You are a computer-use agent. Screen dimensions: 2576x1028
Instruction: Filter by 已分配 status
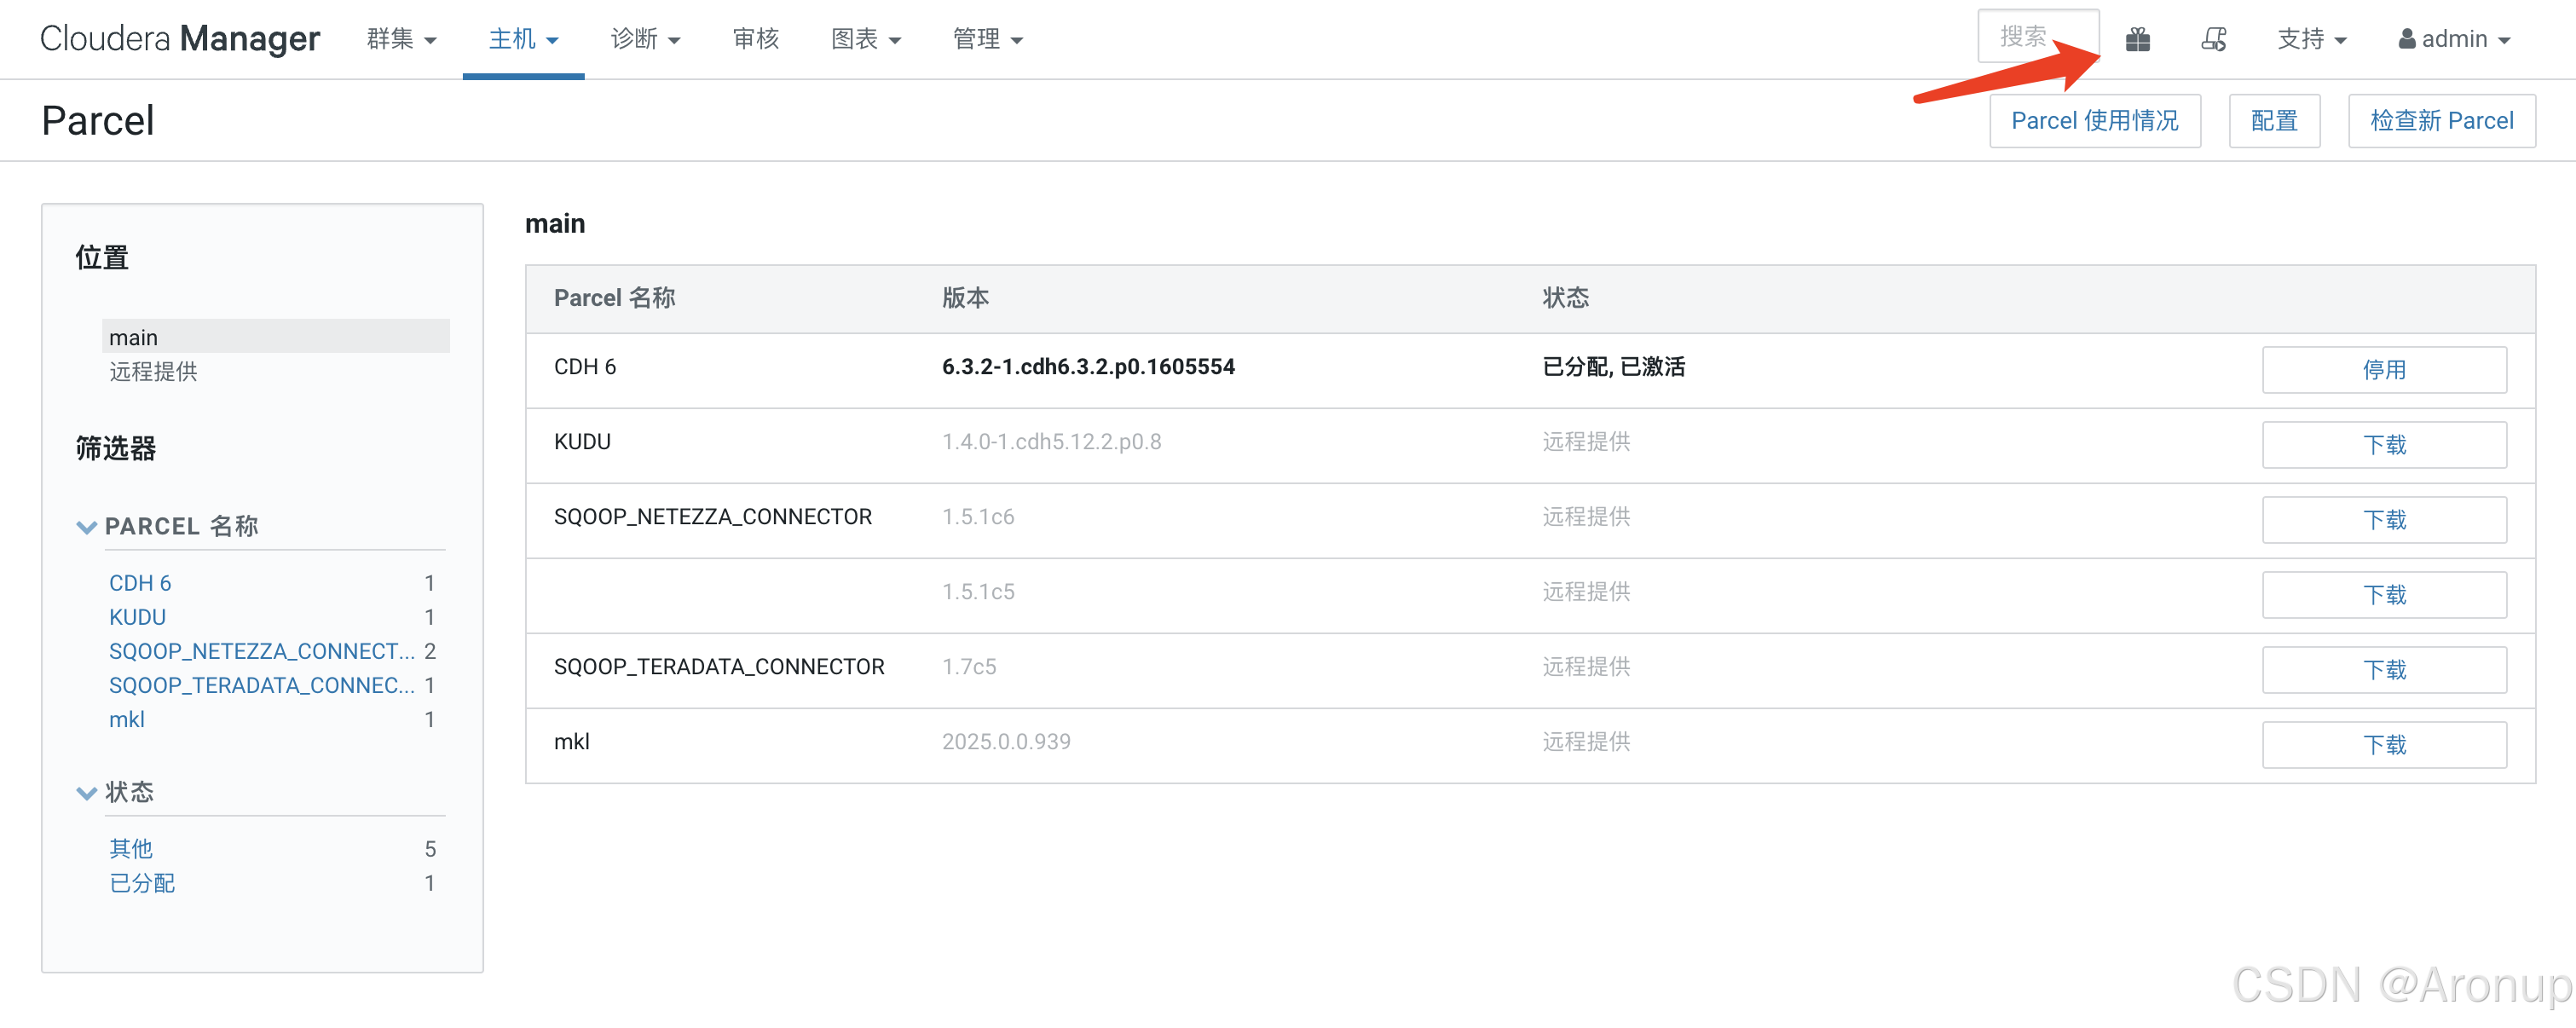click(x=142, y=883)
